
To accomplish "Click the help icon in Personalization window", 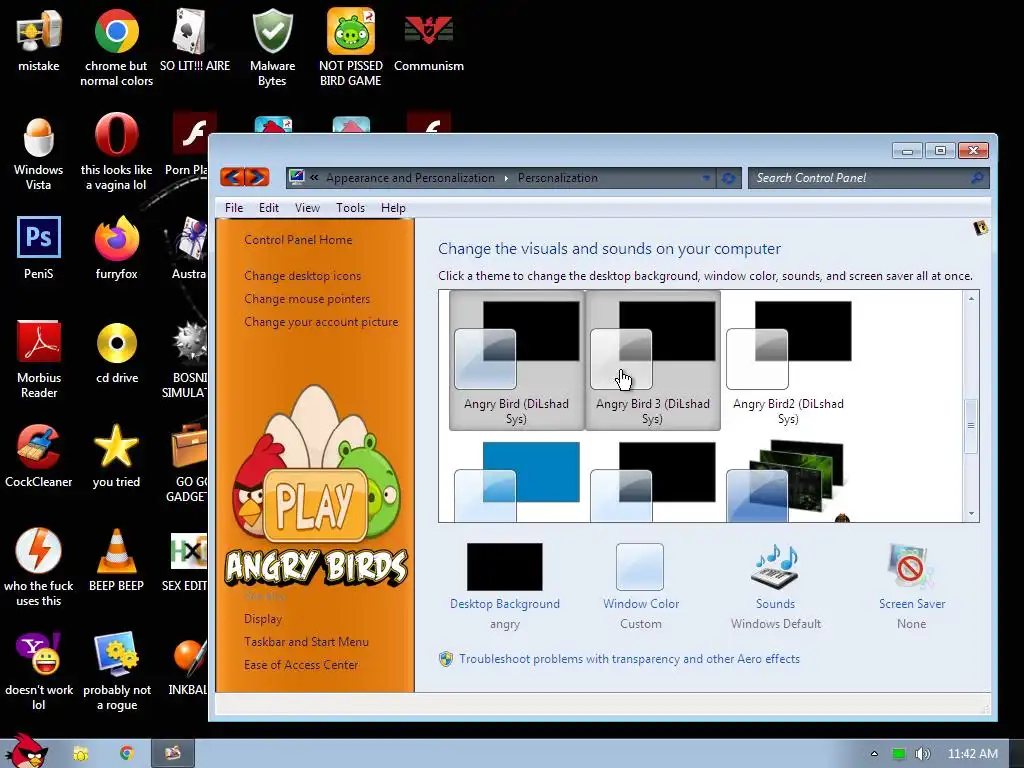I will click(x=980, y=228).
